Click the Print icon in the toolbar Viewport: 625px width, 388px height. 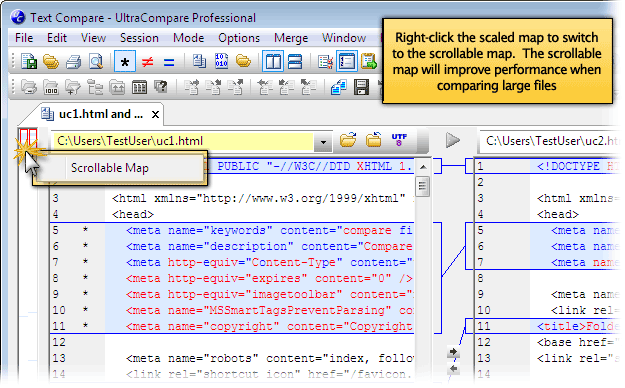(73, 62)
